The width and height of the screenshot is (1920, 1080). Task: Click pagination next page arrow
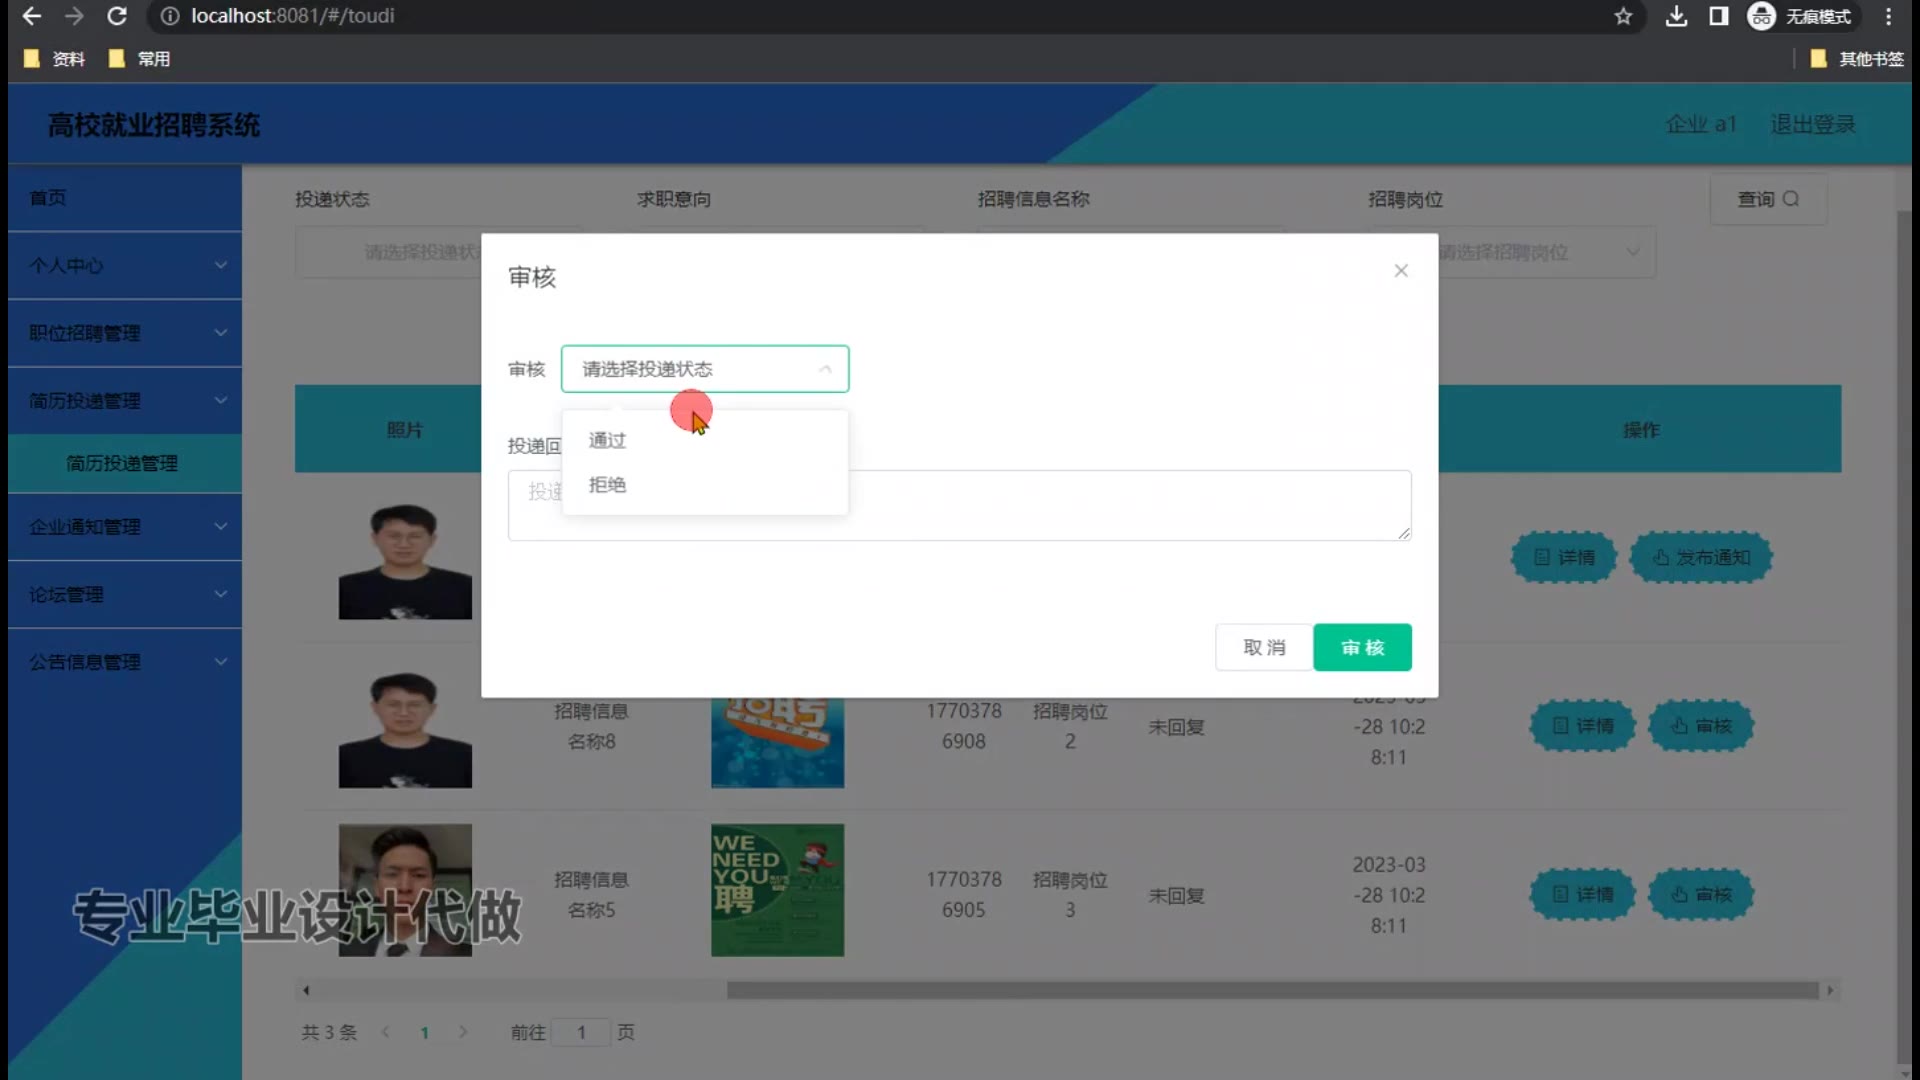tap(463, 1032)
